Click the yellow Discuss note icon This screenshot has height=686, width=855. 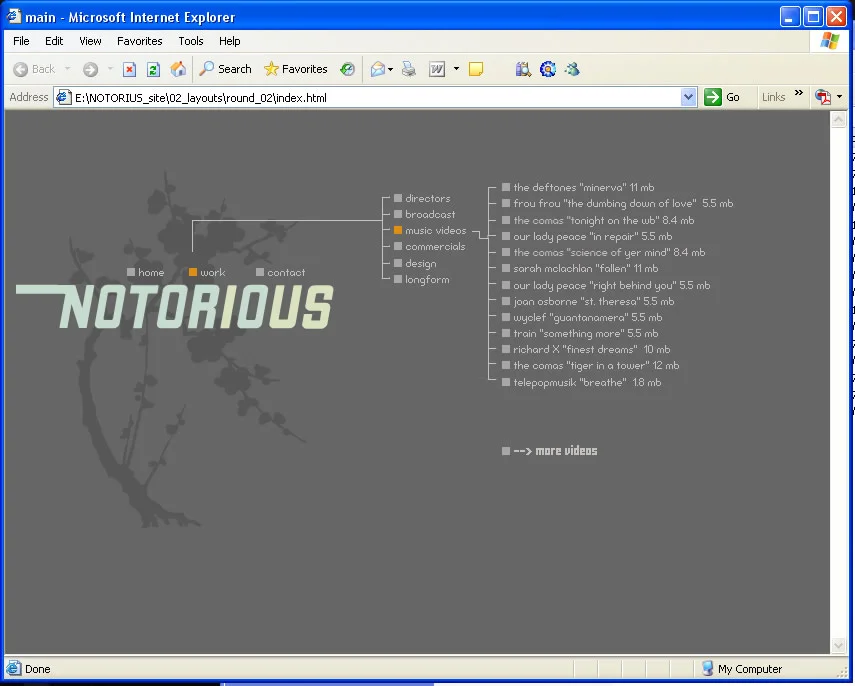[476, 69]
